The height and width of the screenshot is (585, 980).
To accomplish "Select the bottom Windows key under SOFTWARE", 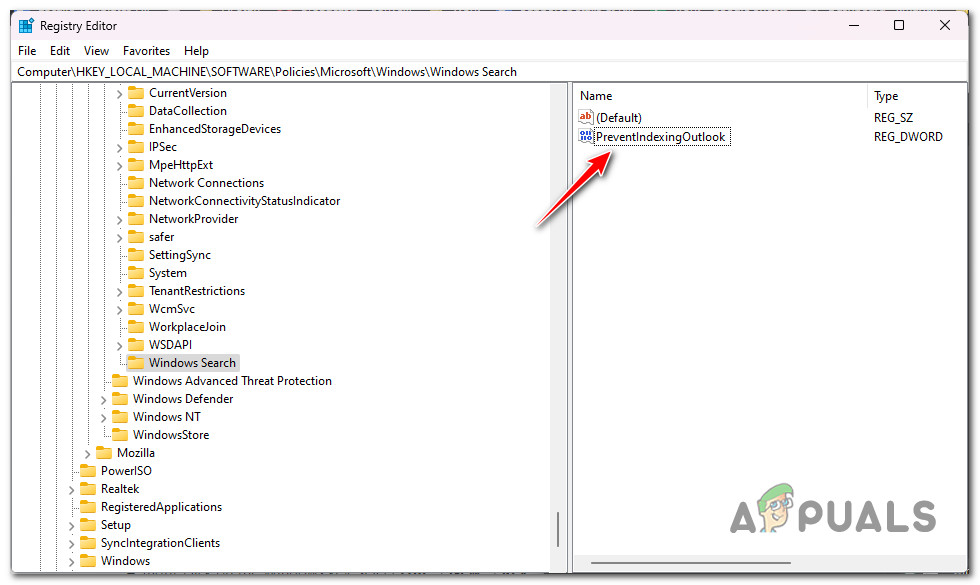I will coord(126,561).
